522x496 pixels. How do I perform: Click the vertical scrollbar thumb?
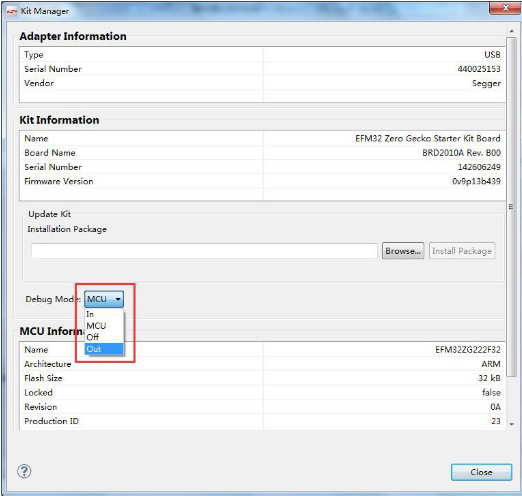point(511,207)
